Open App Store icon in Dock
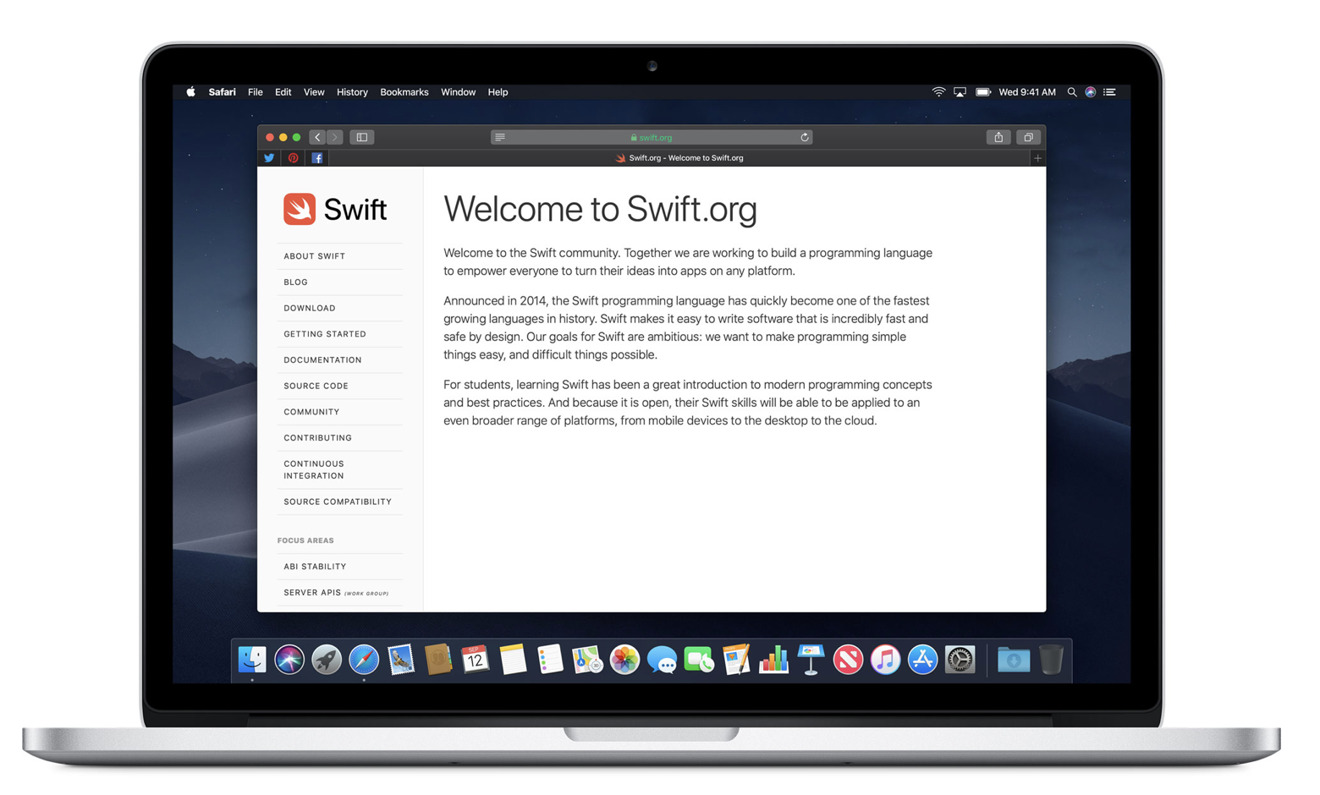 point(922,660)
